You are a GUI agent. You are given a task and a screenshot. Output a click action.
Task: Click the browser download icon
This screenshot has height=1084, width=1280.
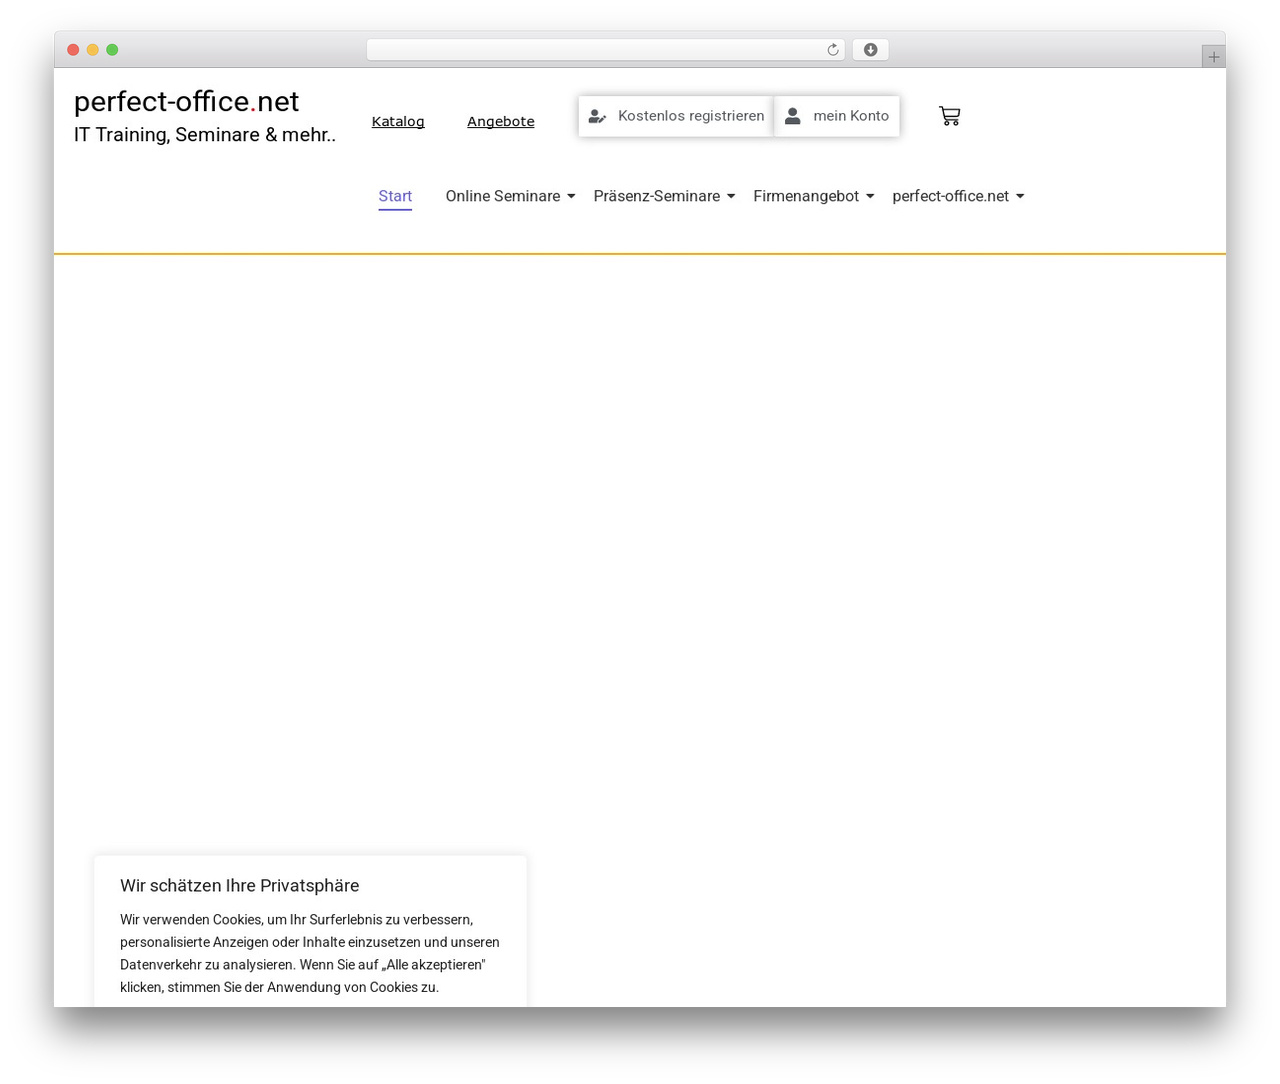870,50
